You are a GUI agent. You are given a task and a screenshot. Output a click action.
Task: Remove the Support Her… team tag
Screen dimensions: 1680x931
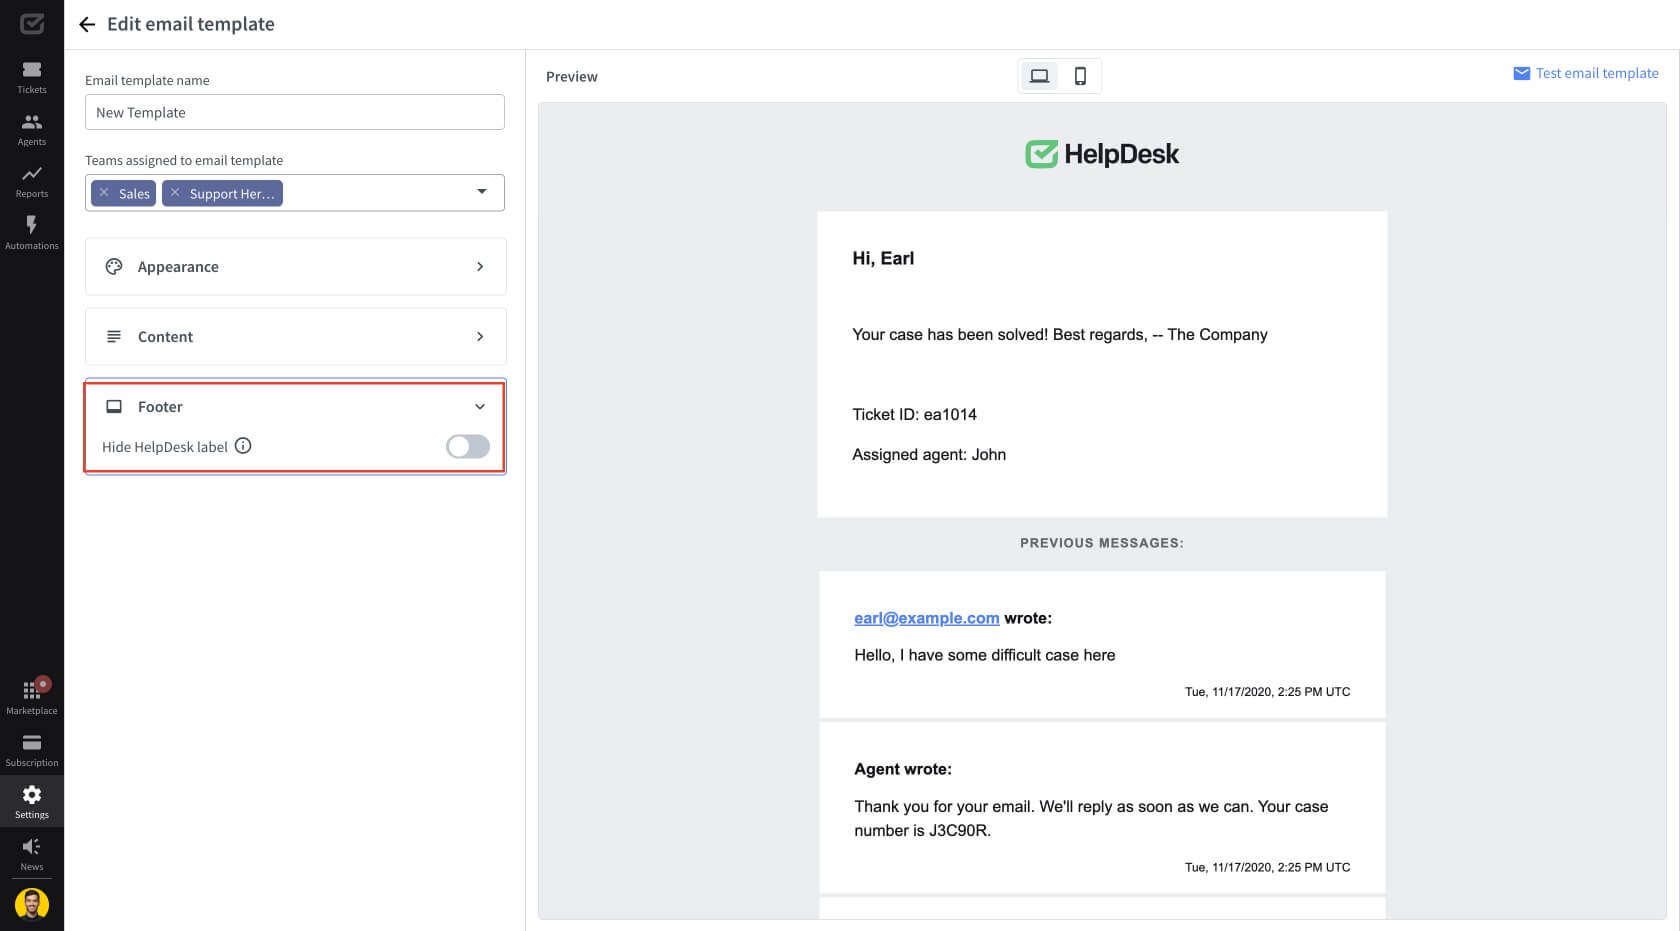pos(175,193)
